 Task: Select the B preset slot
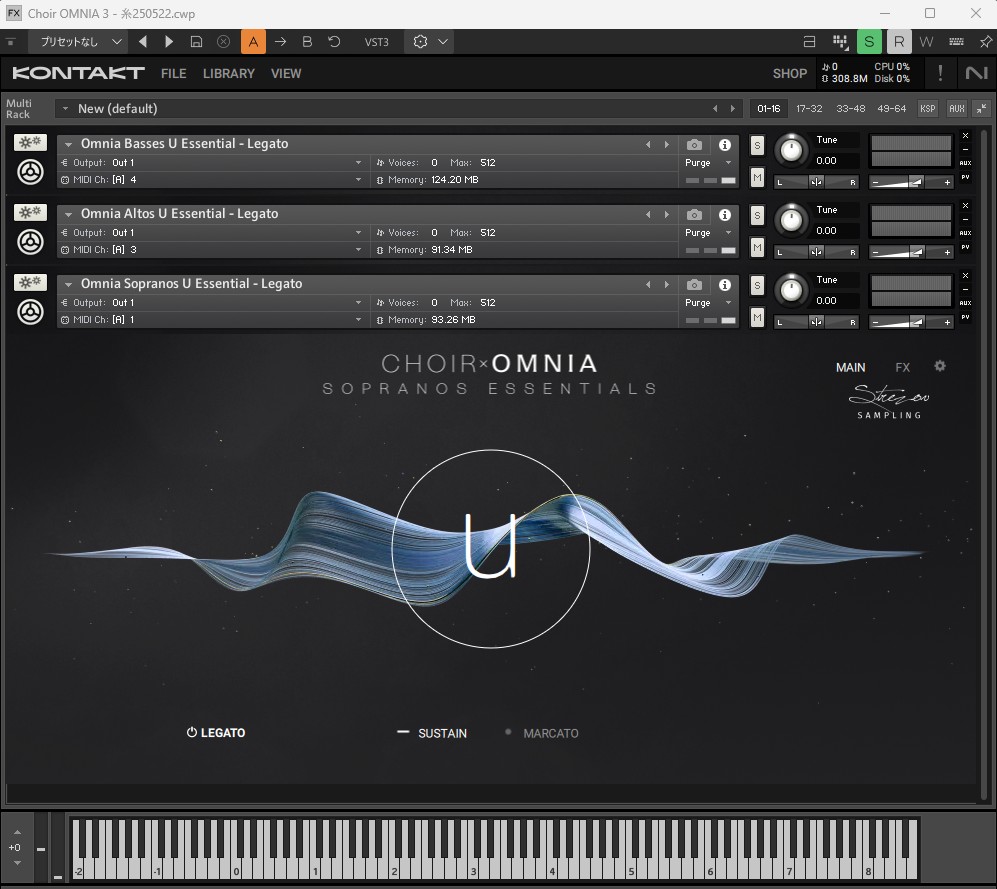click(x=307, y=42)
